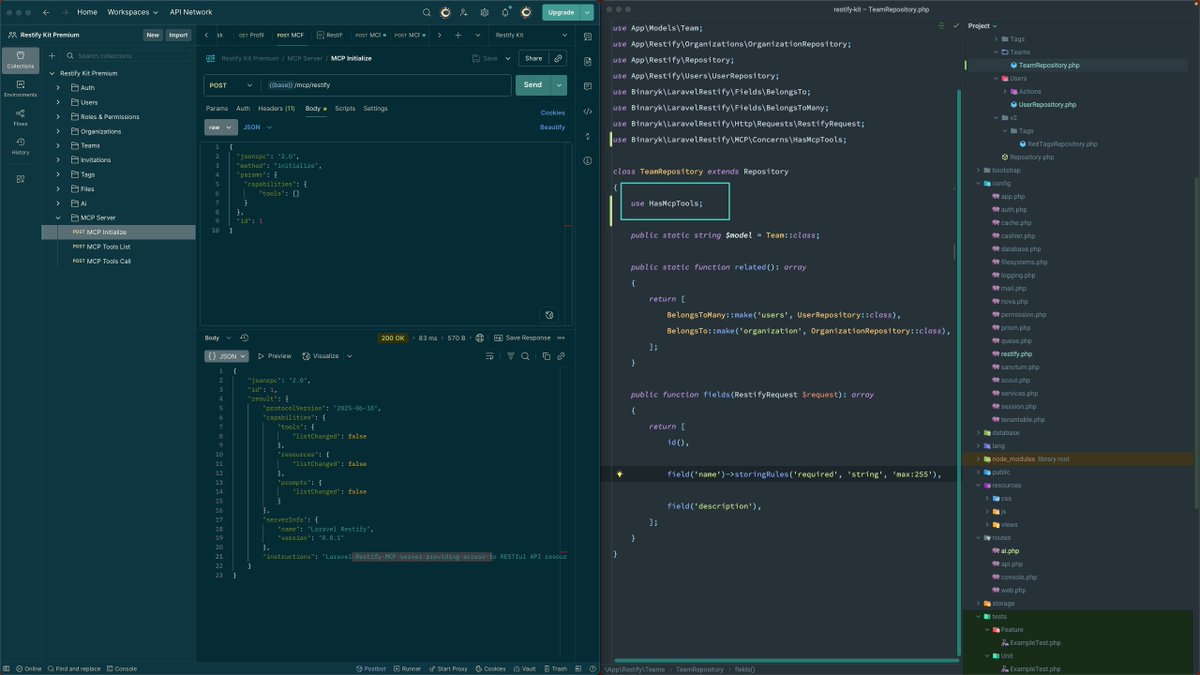
Task: Expand the Roles & Permissions folder
Action: [x=58, y=116]
